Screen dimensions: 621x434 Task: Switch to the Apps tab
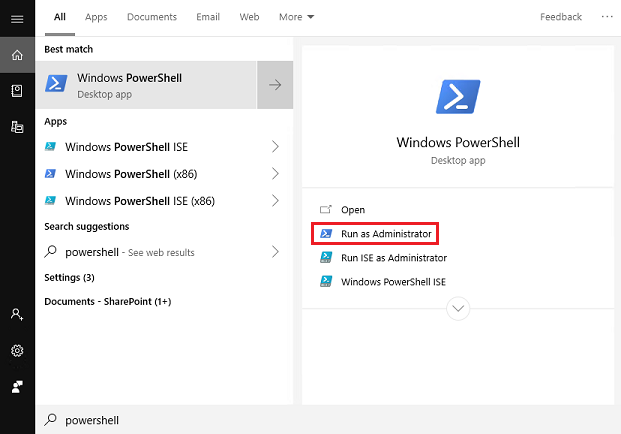[x=96, y=17]
